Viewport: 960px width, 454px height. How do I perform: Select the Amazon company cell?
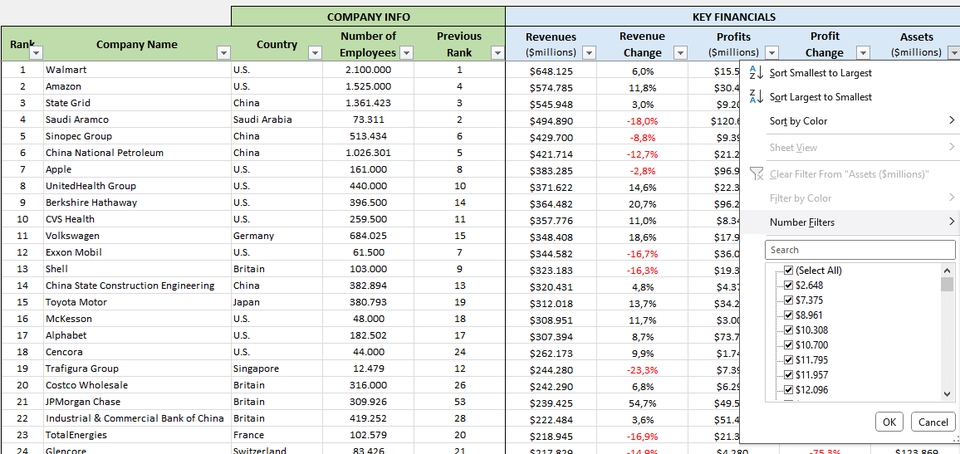pos(137,86)
